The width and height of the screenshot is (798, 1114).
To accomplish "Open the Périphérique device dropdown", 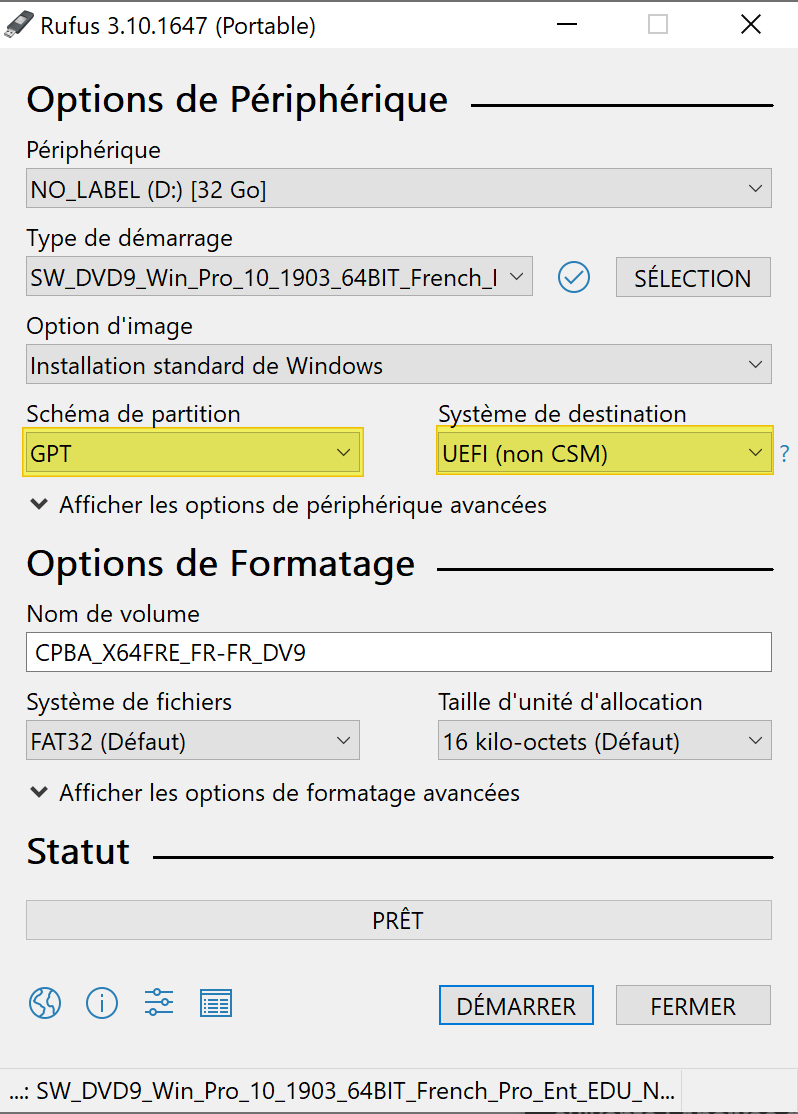I will click(398, 189).
